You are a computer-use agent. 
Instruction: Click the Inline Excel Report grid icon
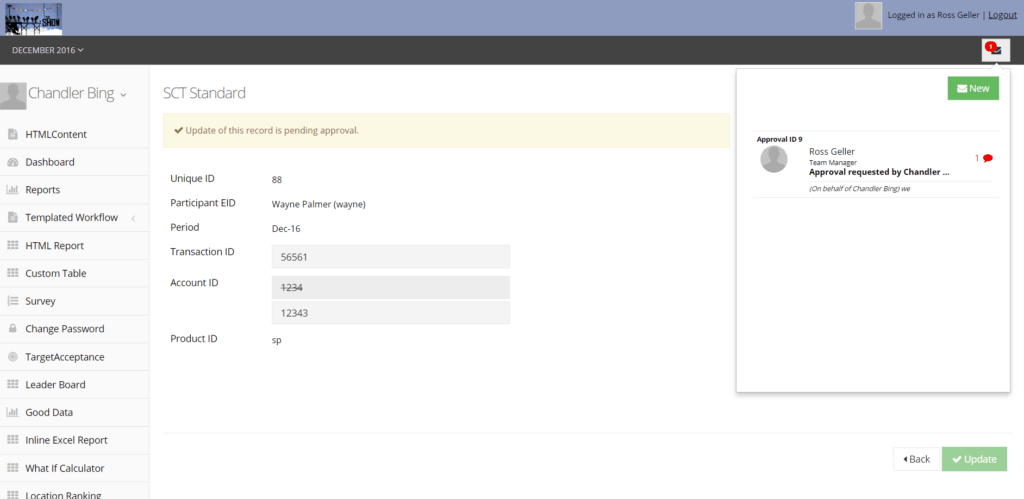[12, 440]
